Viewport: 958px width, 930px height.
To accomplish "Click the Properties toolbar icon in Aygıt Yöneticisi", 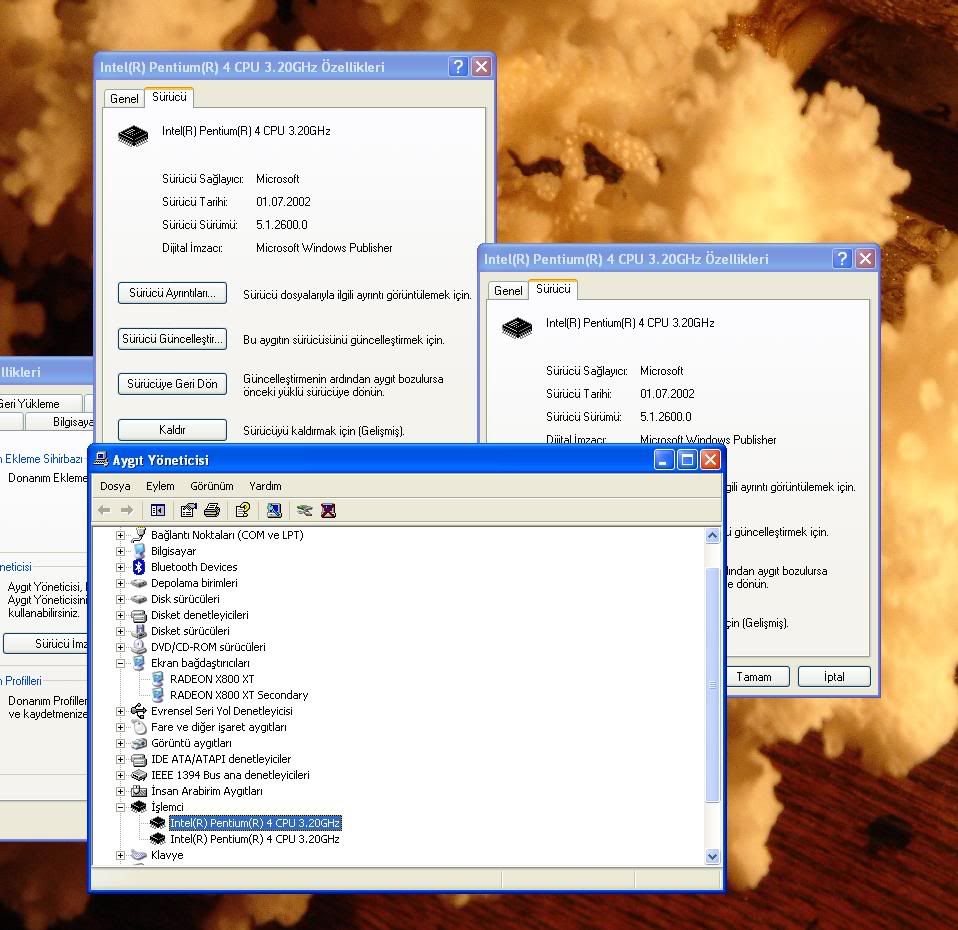I will 189,510.
